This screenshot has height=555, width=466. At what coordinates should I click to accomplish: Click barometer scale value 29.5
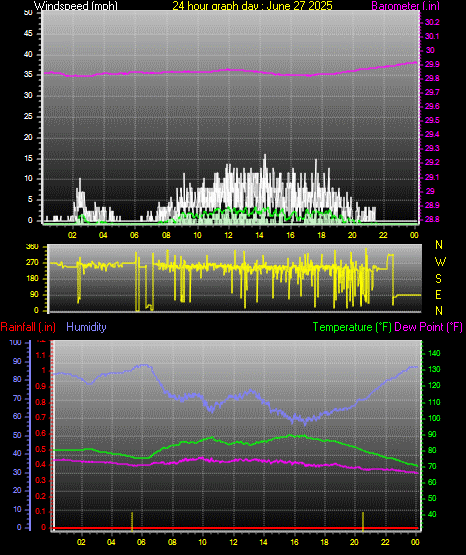[x=432, y=120]
